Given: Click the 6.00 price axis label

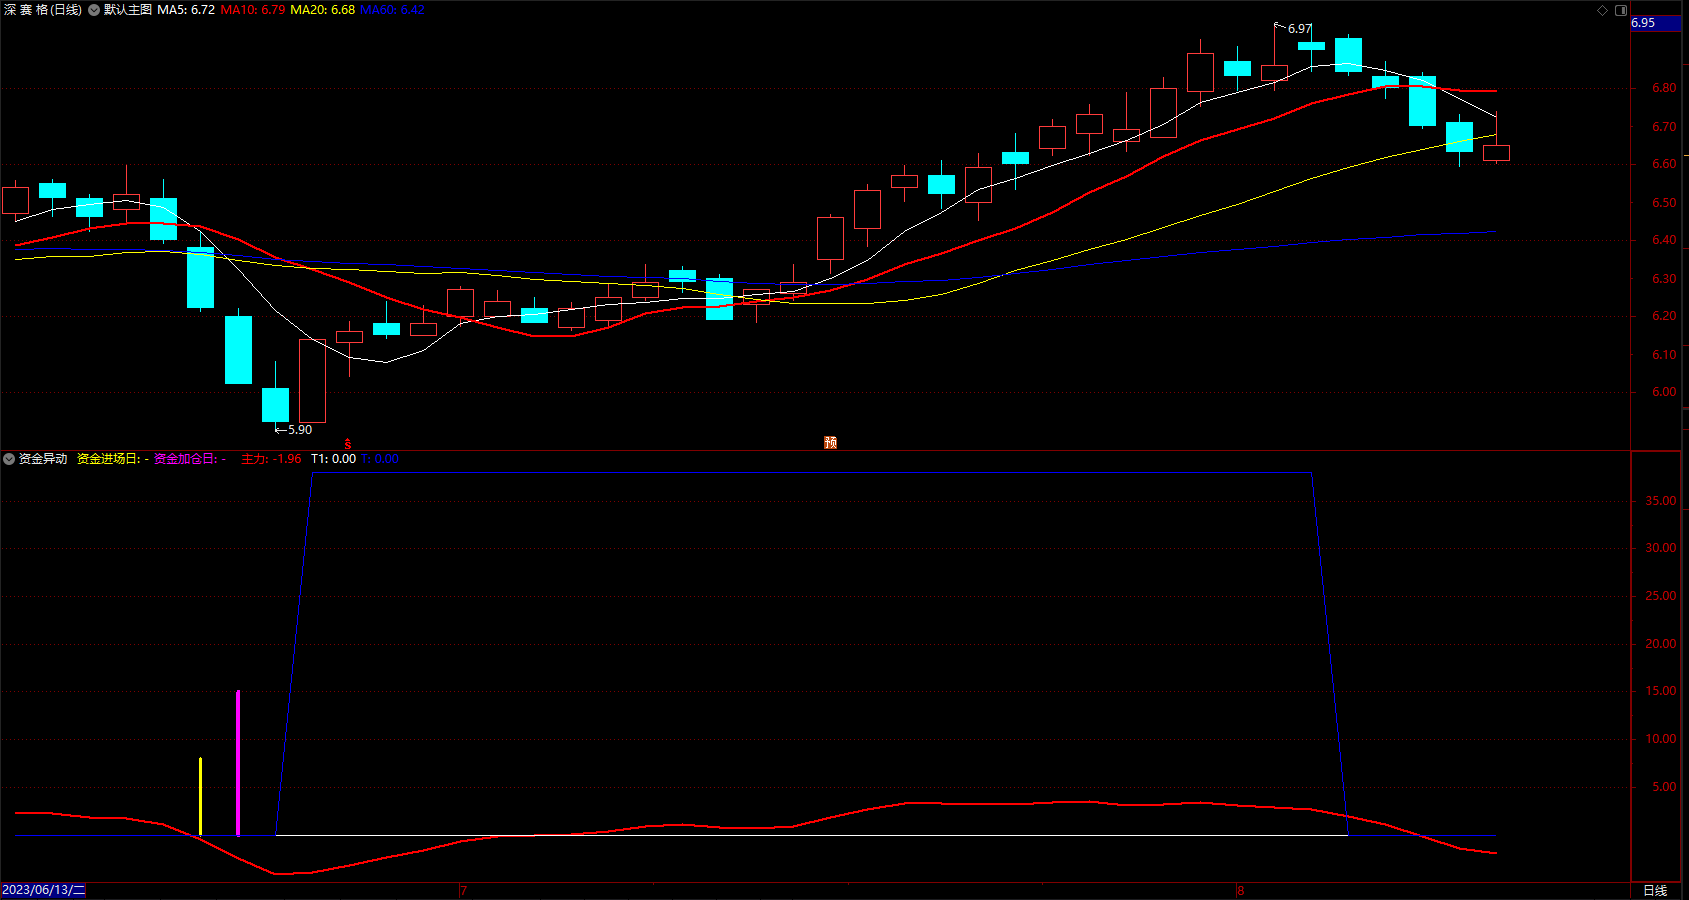Looking at the screenshot, I should point(1664,392).
